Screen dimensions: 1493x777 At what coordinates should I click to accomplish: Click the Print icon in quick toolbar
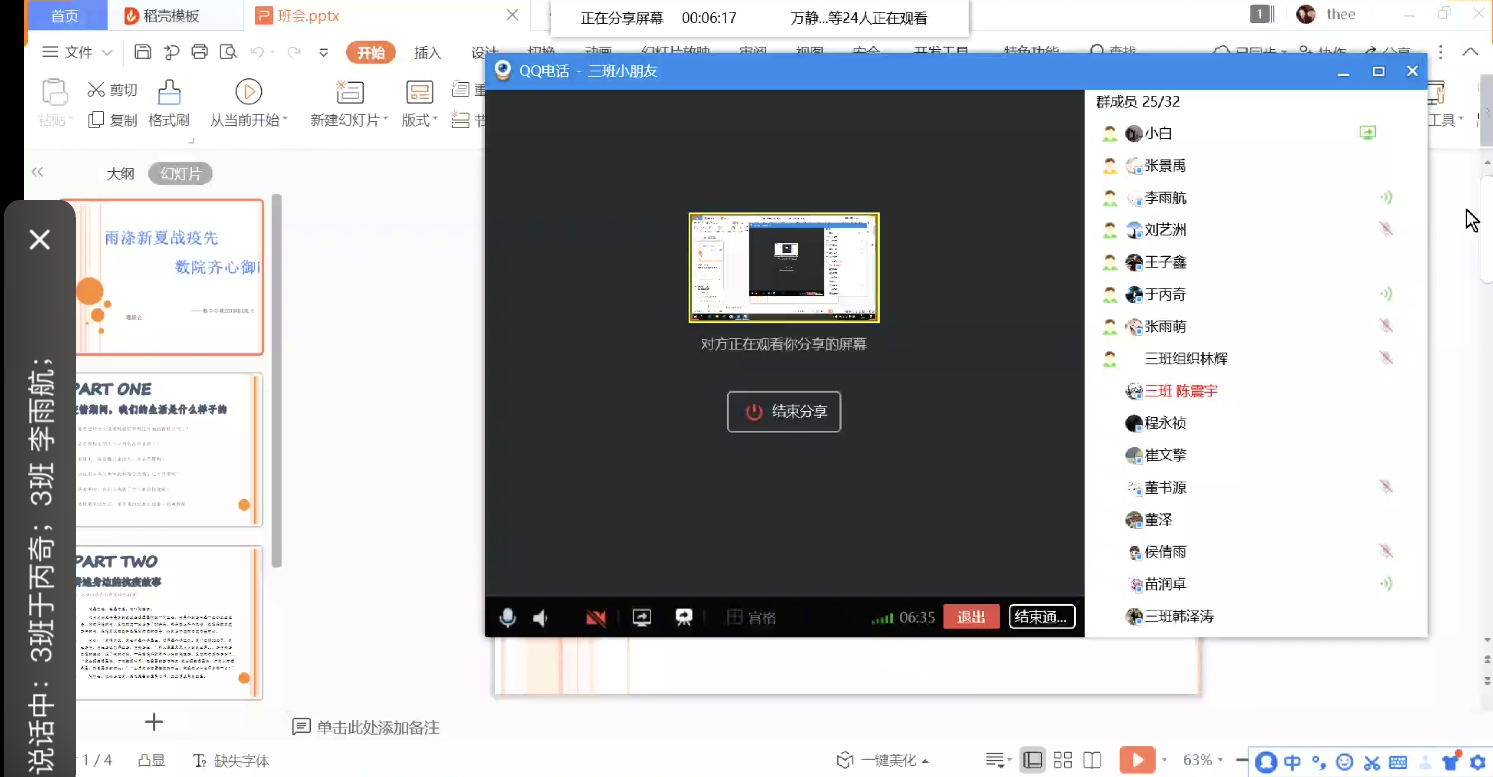click(199, 52)
